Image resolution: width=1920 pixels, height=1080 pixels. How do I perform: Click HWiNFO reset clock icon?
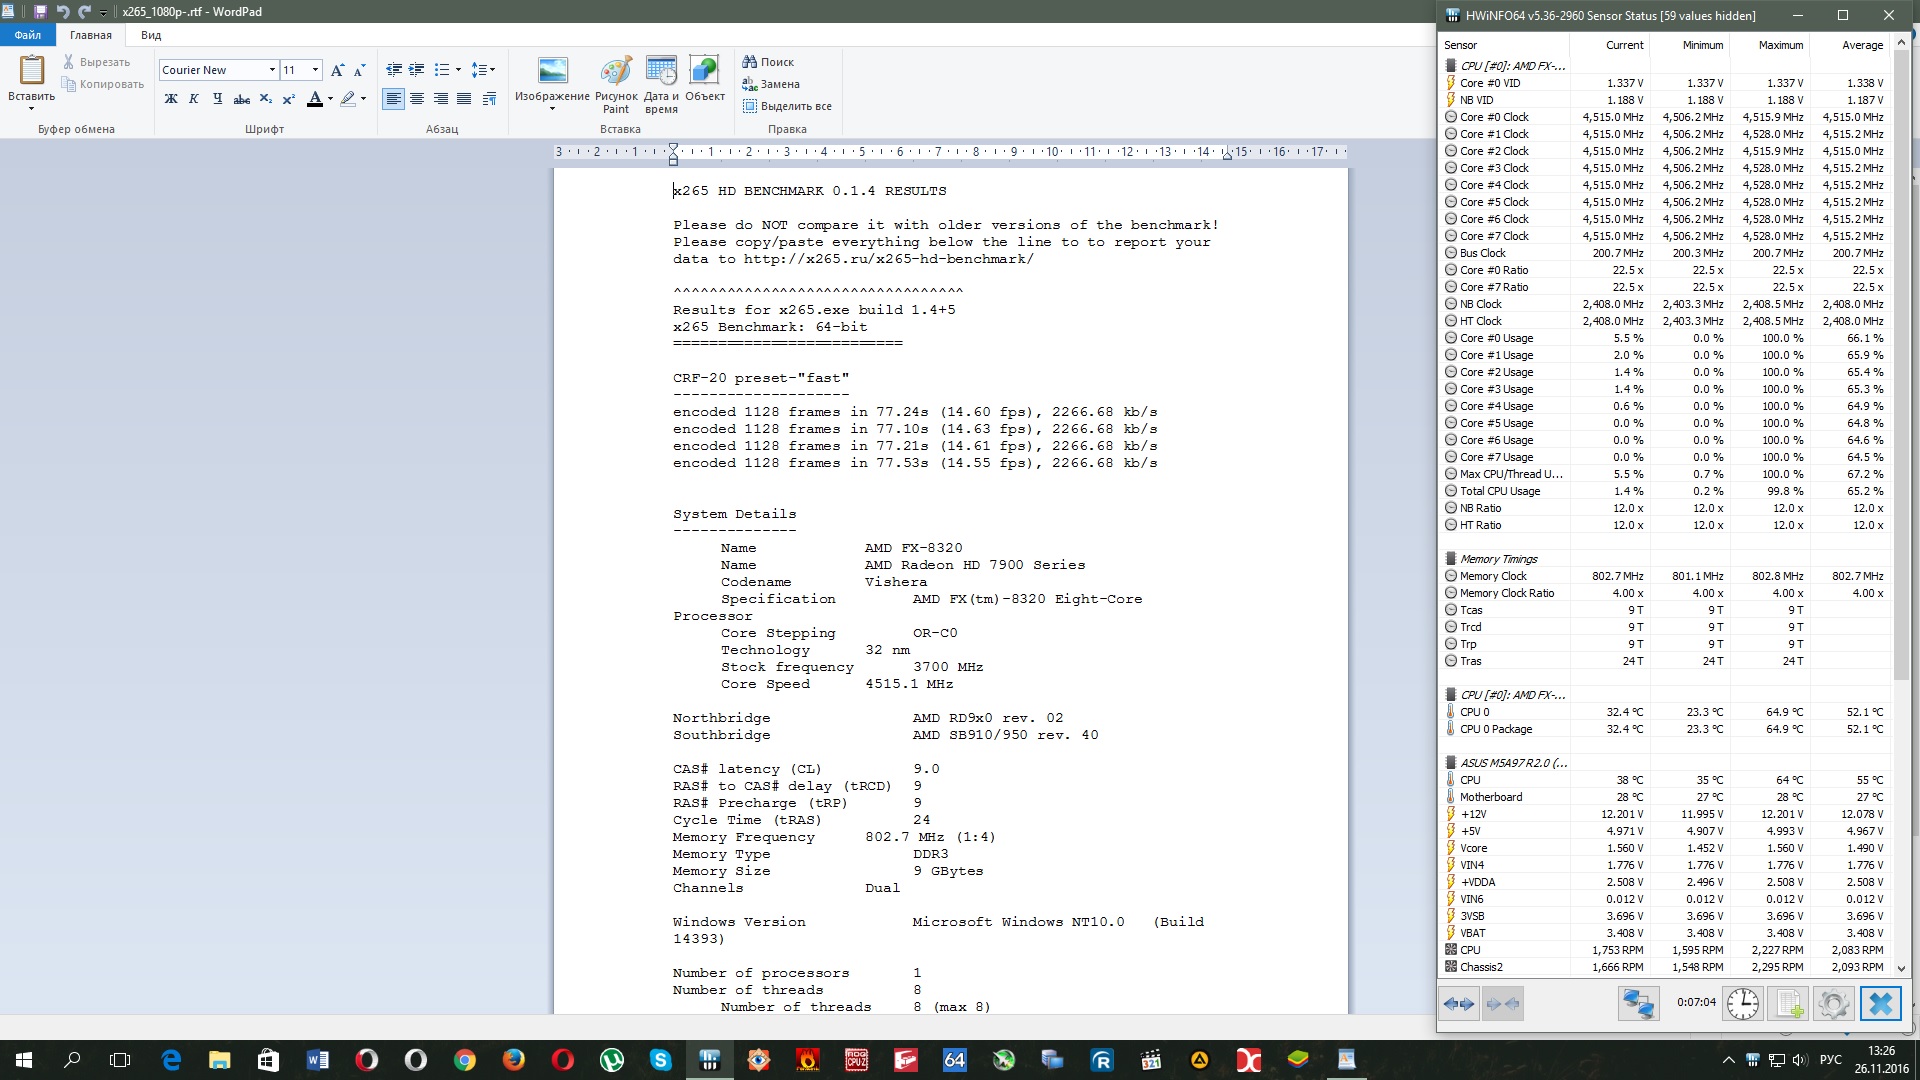pos(1742,1003)
